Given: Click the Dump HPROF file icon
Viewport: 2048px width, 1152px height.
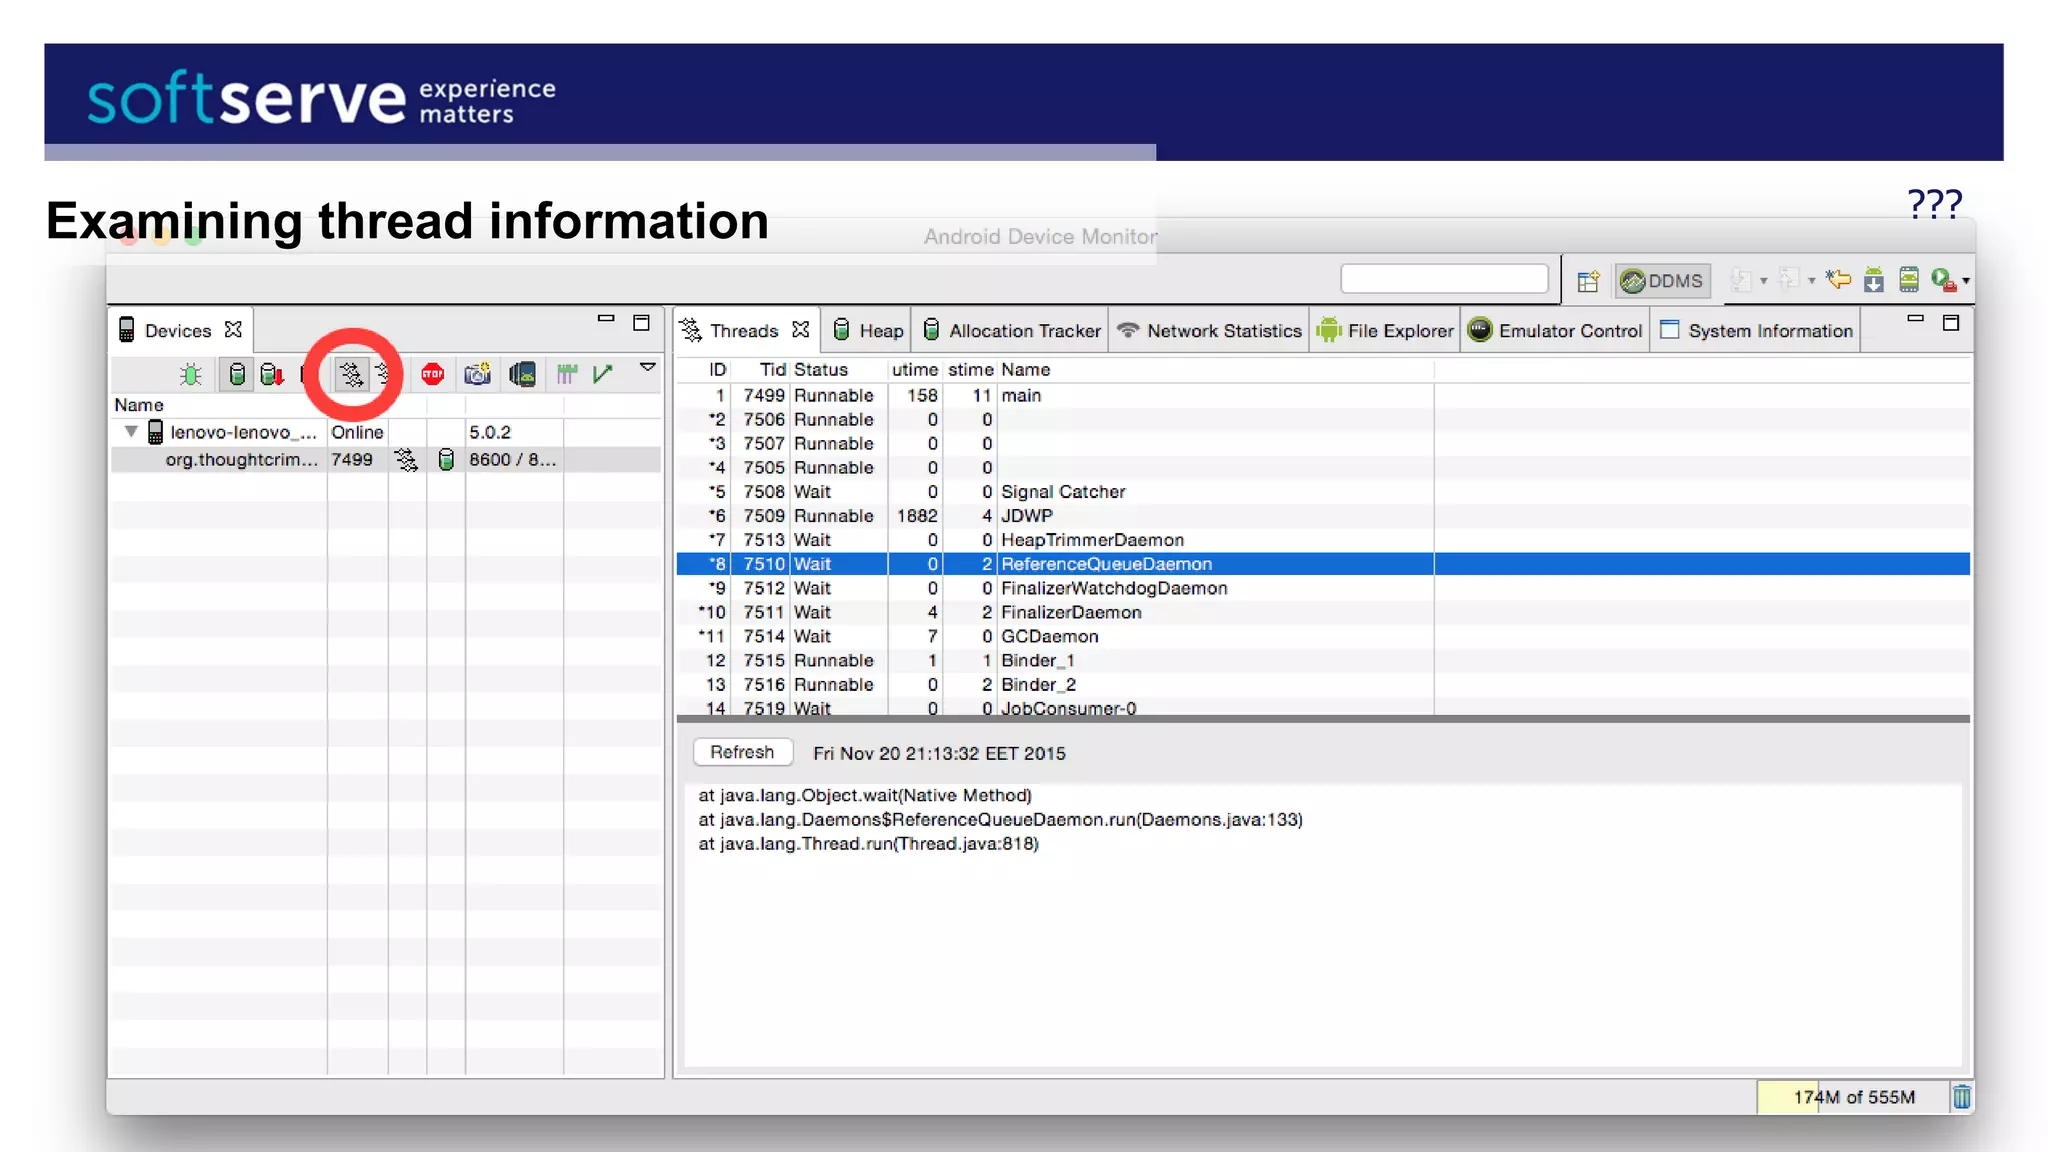Looking at the screenshot, I should [x=271, y=375].
